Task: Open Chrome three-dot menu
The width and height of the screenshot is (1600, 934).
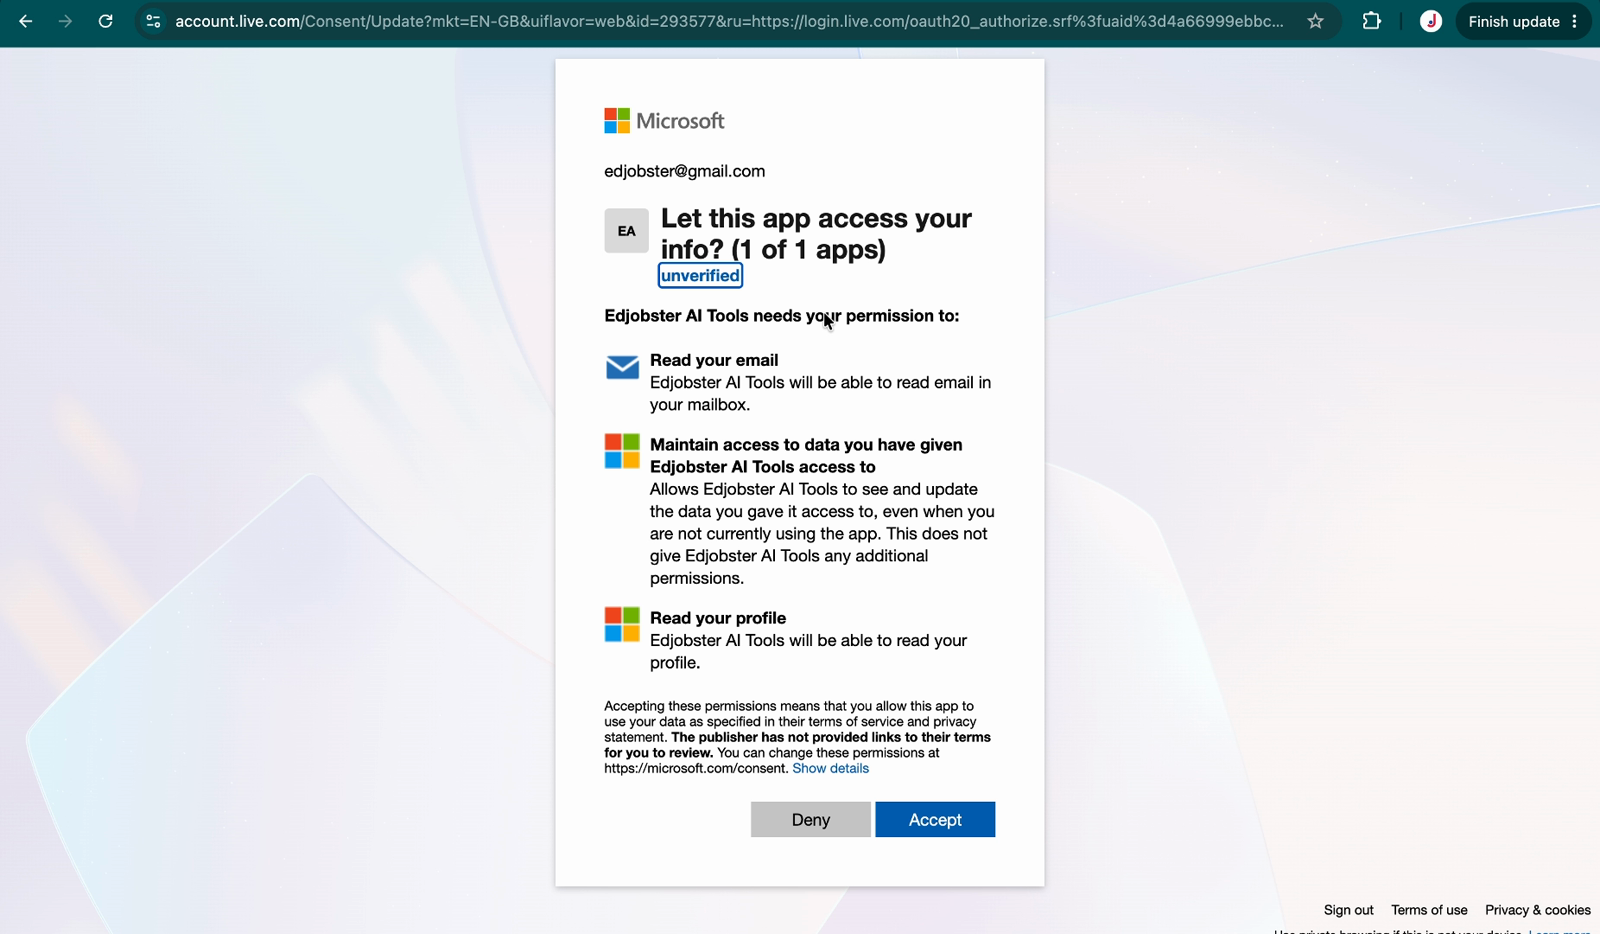Action: click(1574, 21)
